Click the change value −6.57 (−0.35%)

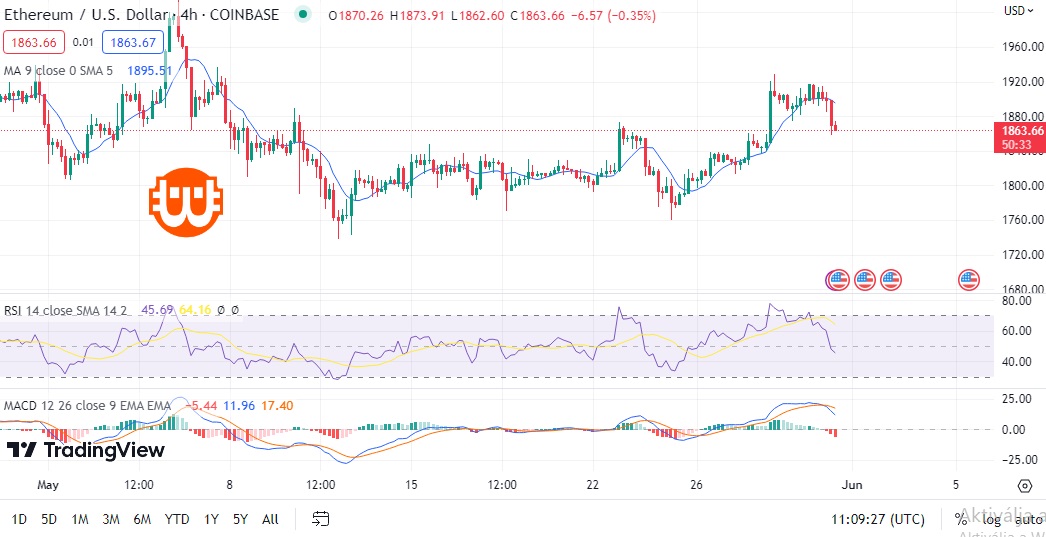point(614,15)
